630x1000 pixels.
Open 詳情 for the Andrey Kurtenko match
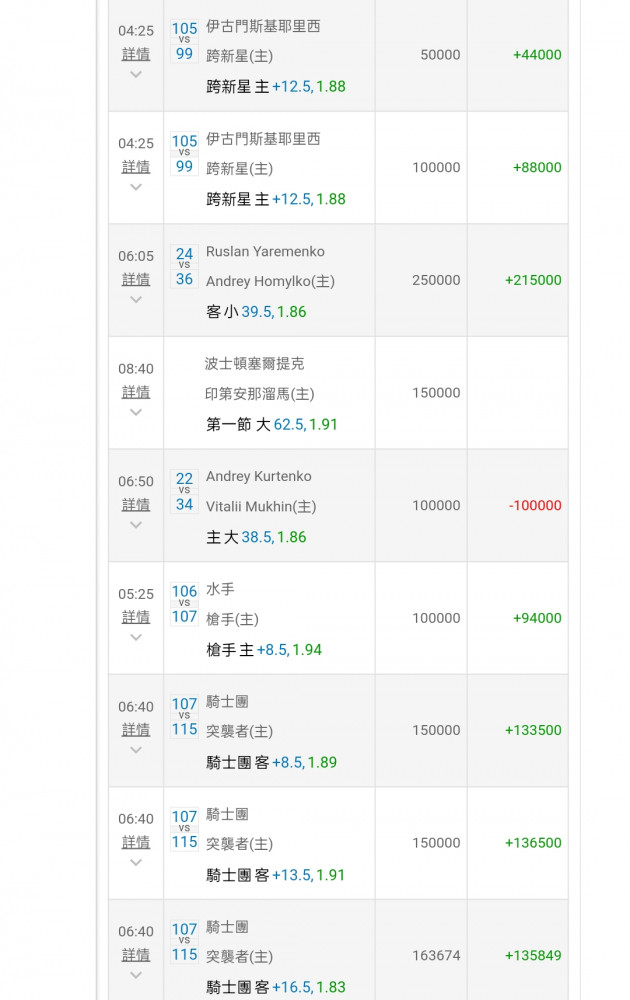tap(136, 504)
